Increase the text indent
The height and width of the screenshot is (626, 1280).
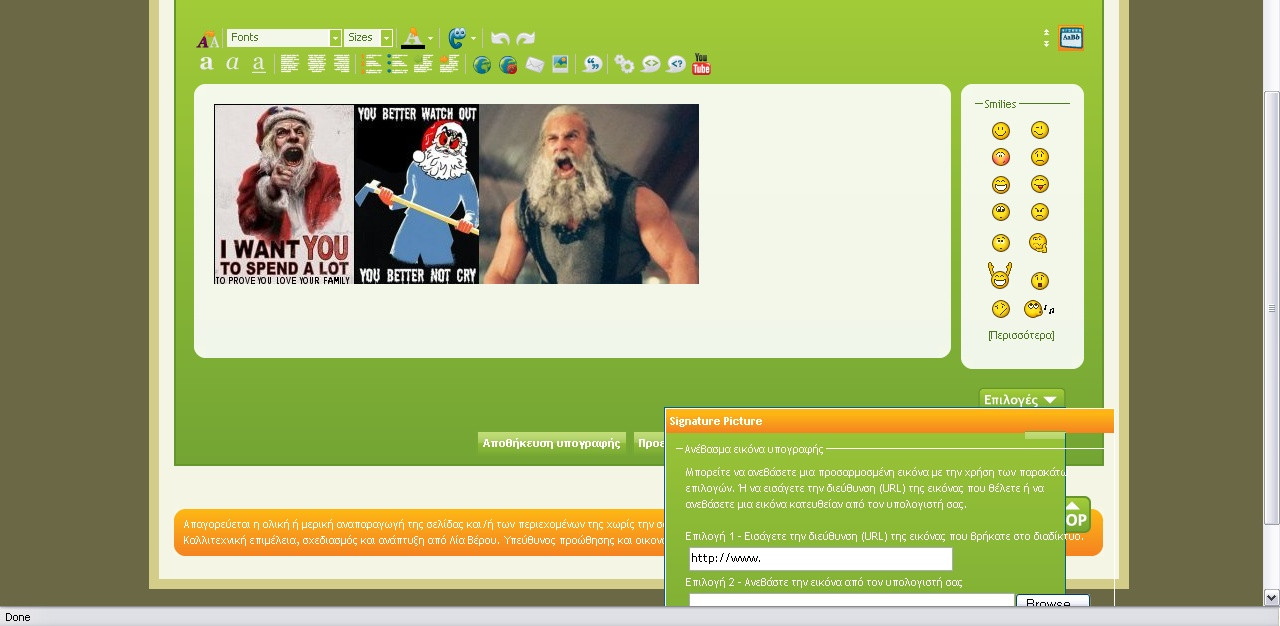449,64
